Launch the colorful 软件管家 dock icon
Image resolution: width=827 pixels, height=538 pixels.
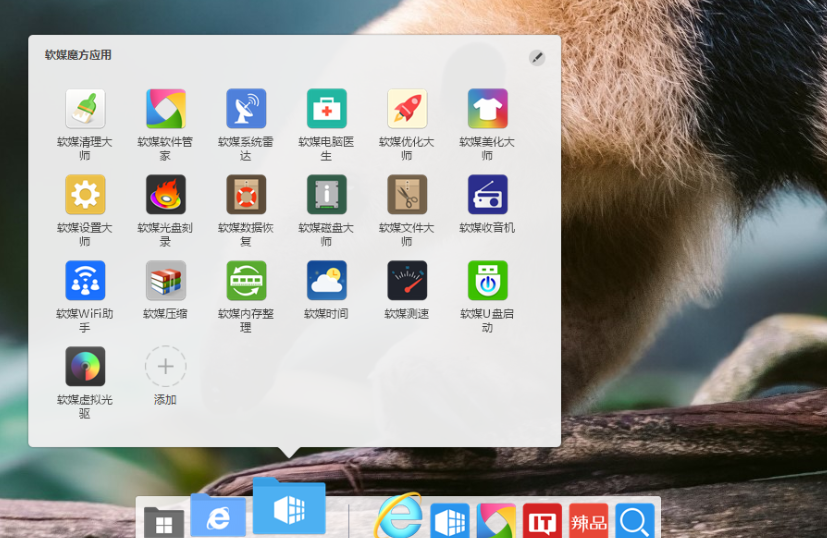[496, 521]
